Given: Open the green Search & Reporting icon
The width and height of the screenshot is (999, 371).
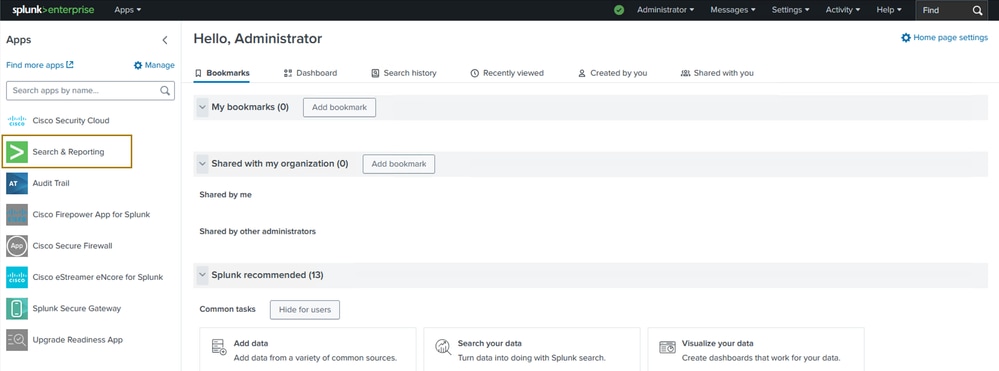Looking at the screenshot, I should pos(17,152).
